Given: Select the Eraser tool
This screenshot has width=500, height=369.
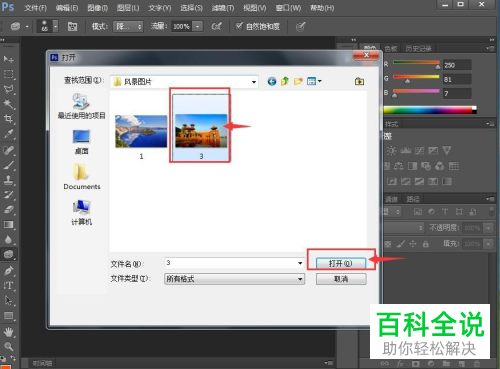Looking at the screenshot, I should [8, 210].
